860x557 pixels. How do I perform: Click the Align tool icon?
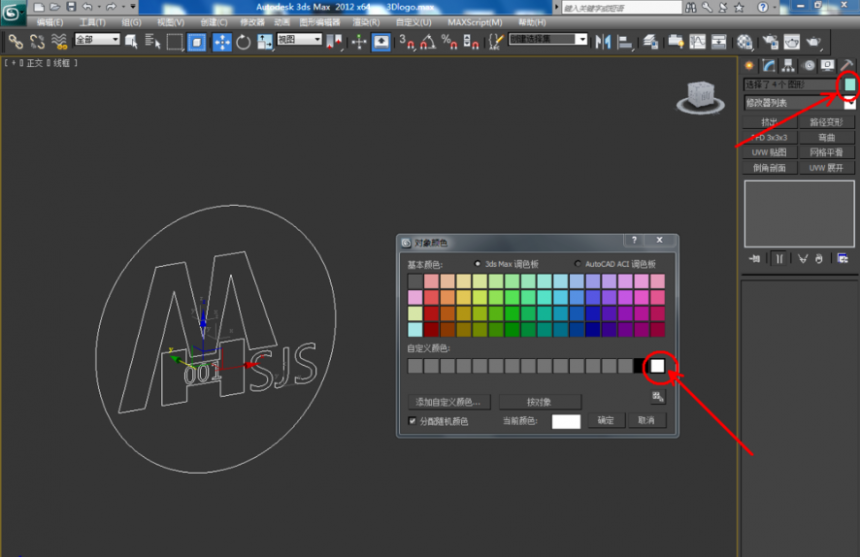click(625, 42)
